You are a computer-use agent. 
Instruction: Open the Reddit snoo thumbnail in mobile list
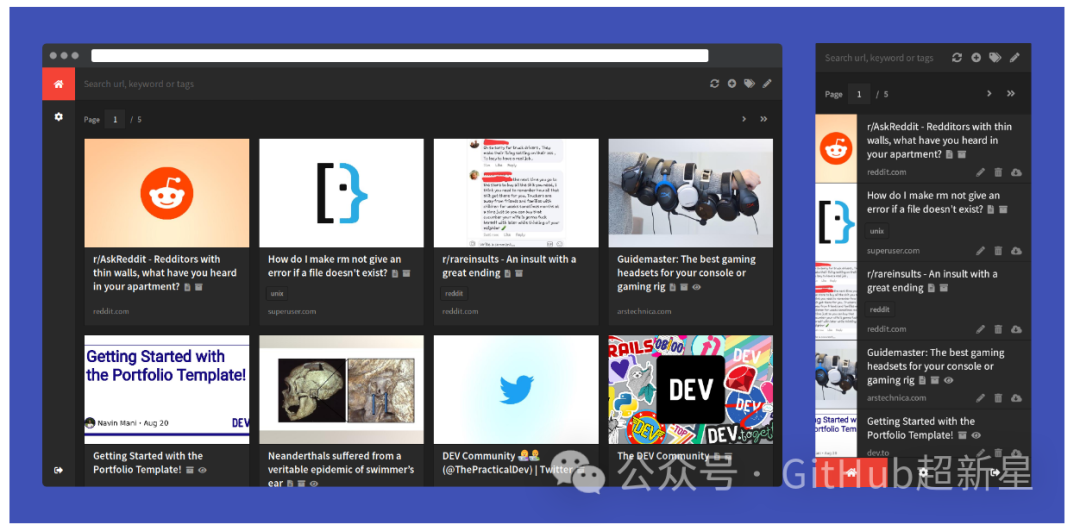click(836, 149)
